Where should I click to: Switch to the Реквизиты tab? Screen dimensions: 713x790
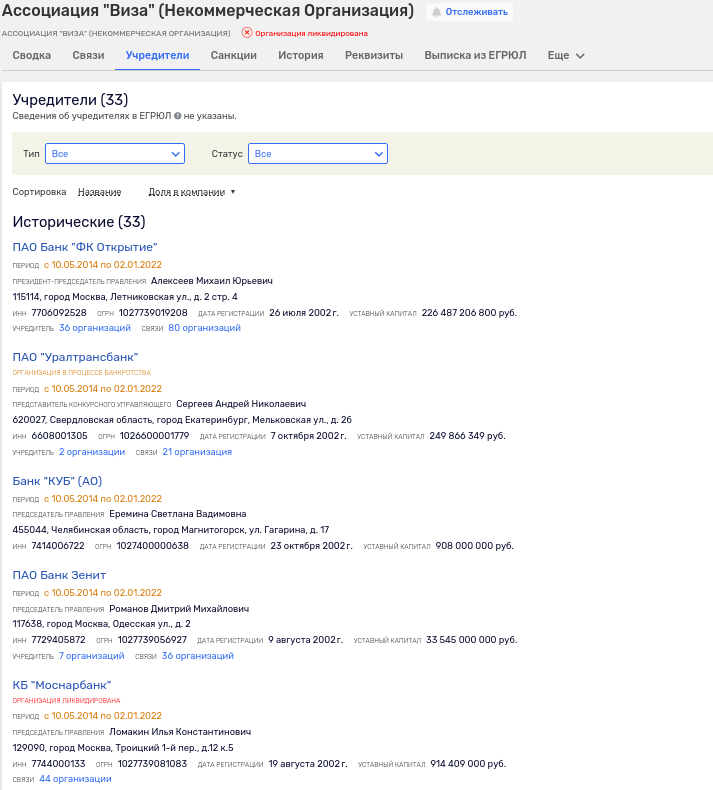(374, 56)
